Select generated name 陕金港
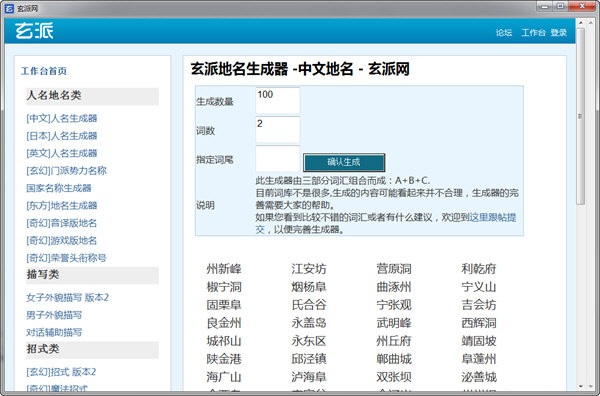Viewport: 600px width, 396px height. point(224,359)
